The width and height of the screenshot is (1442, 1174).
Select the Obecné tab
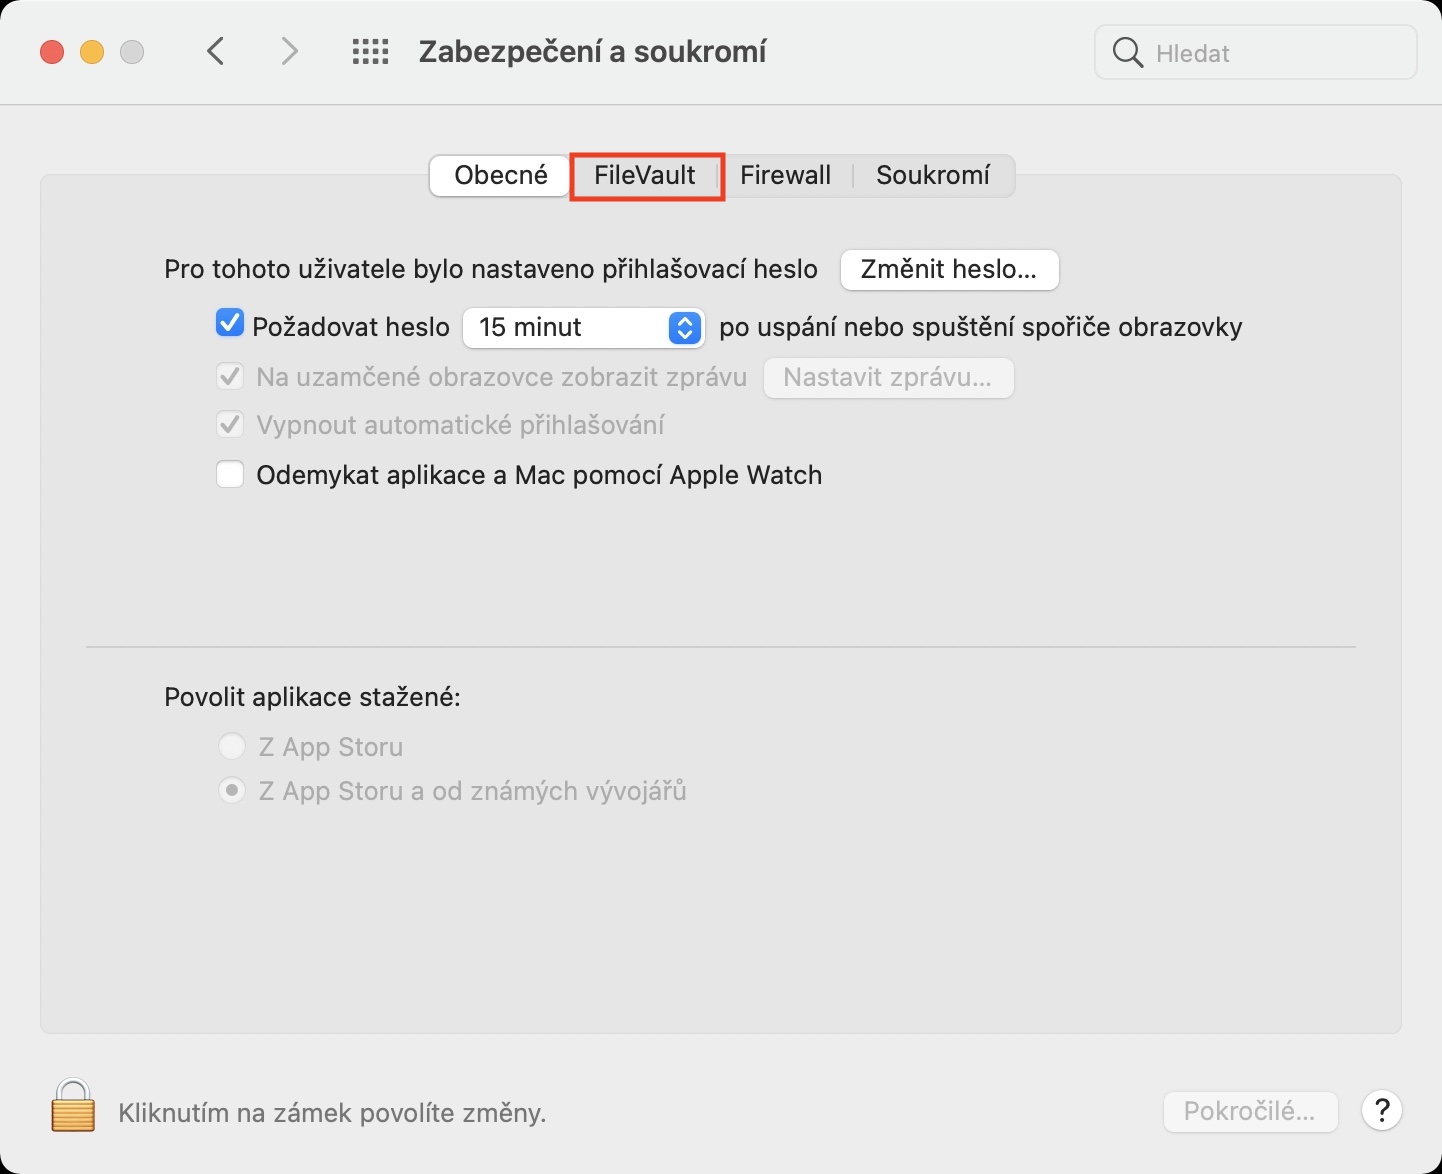point(500,176)
